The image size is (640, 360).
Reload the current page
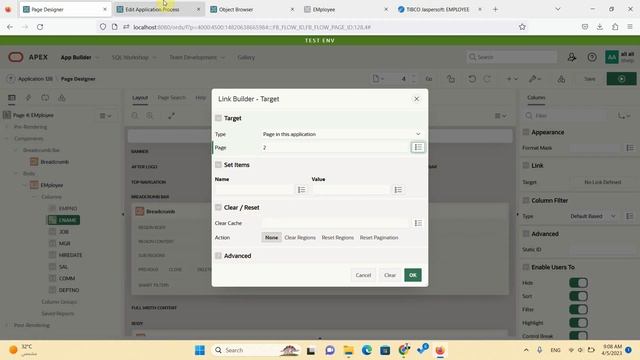pos(40,27)
